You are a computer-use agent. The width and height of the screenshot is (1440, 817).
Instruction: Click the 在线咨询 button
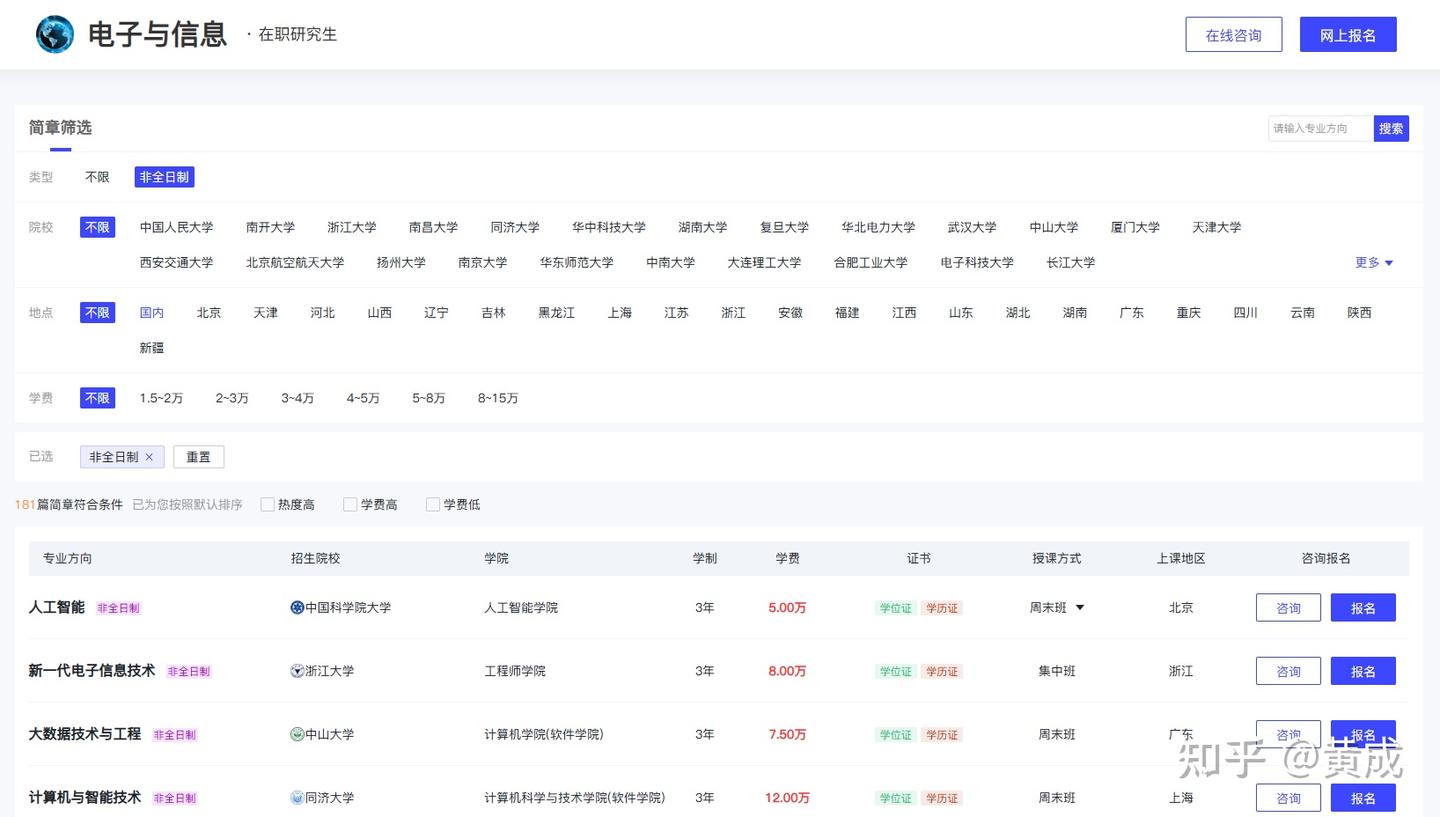[x=1234, y=35]
